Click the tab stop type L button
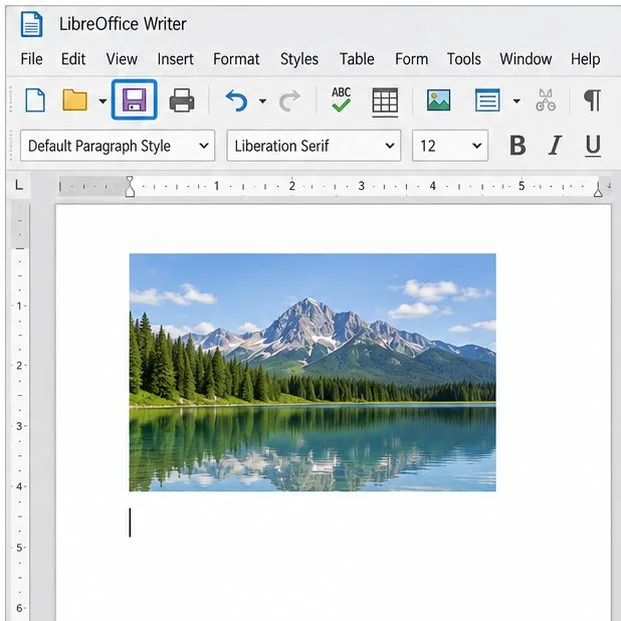The image size is (621, 621). click(19, 185)
